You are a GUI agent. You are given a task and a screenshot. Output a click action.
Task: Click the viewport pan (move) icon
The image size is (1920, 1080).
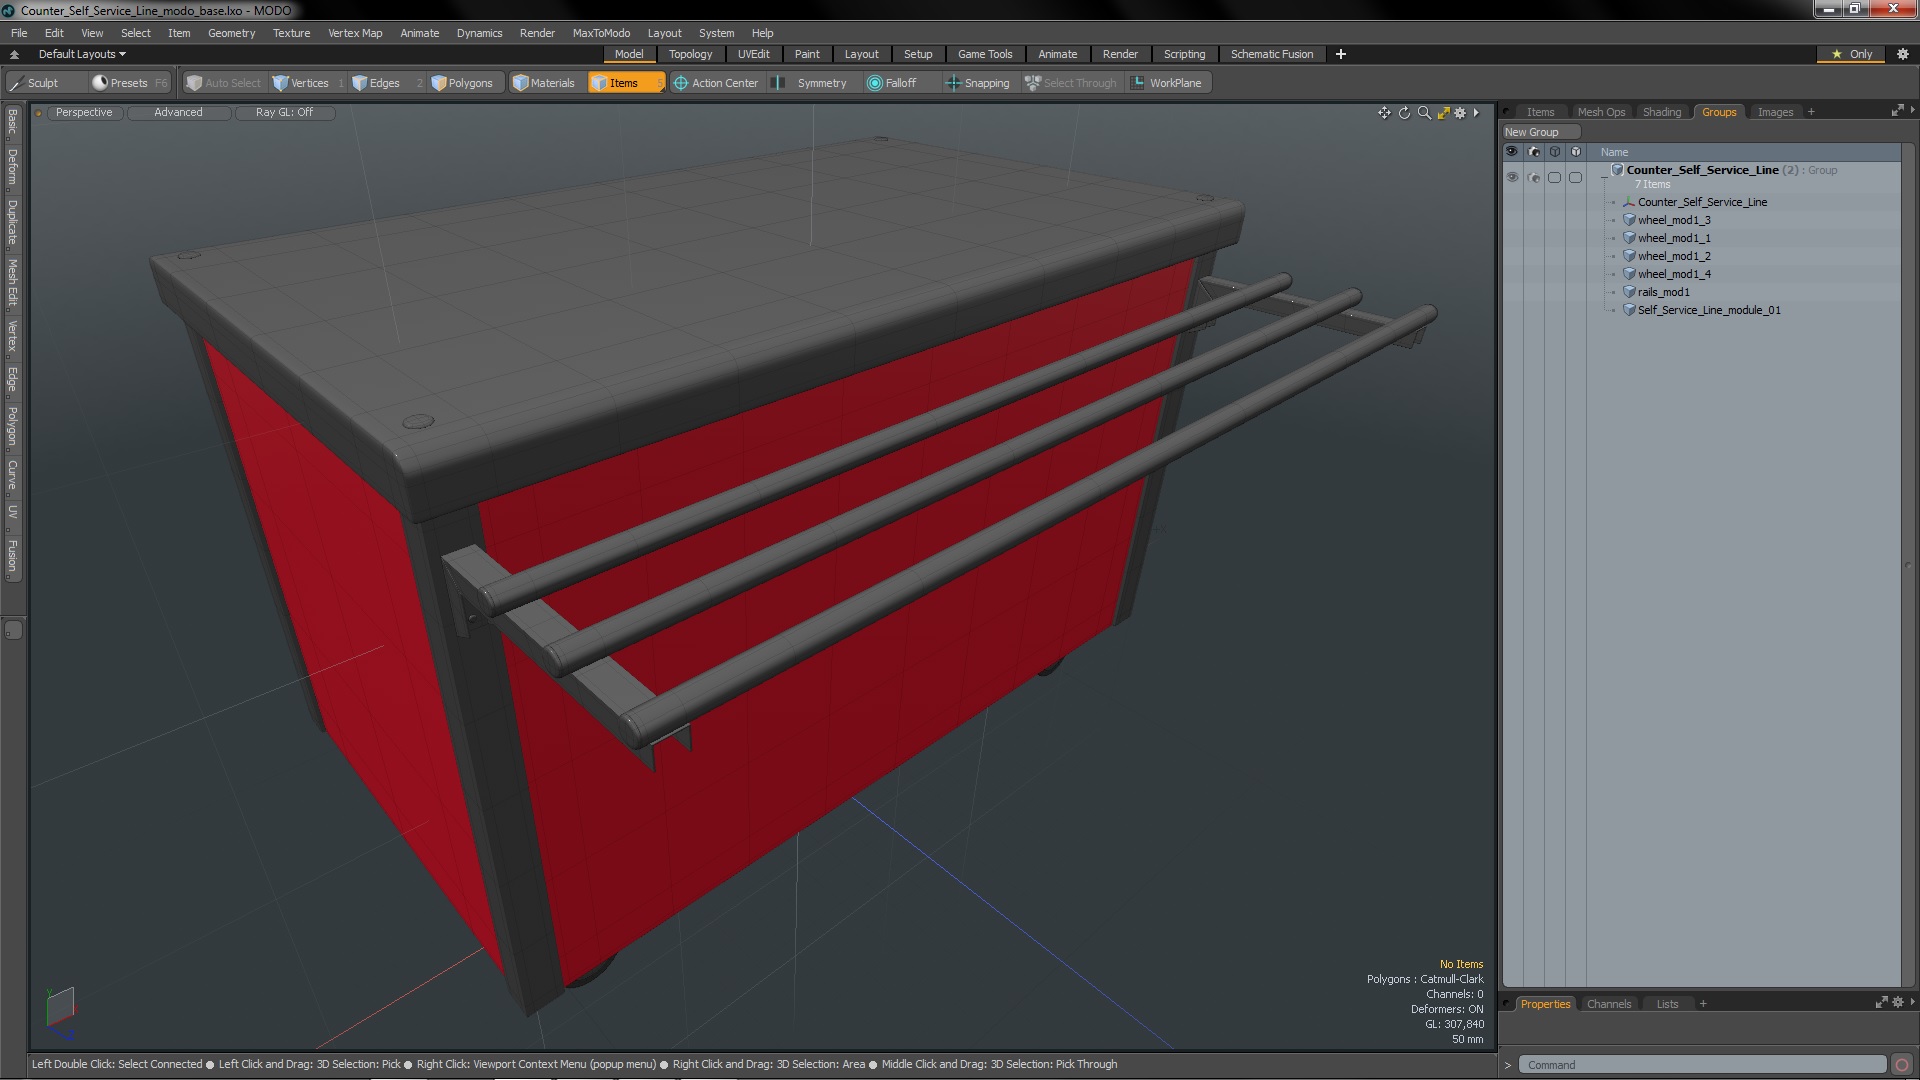click(x=1384, y=113)
